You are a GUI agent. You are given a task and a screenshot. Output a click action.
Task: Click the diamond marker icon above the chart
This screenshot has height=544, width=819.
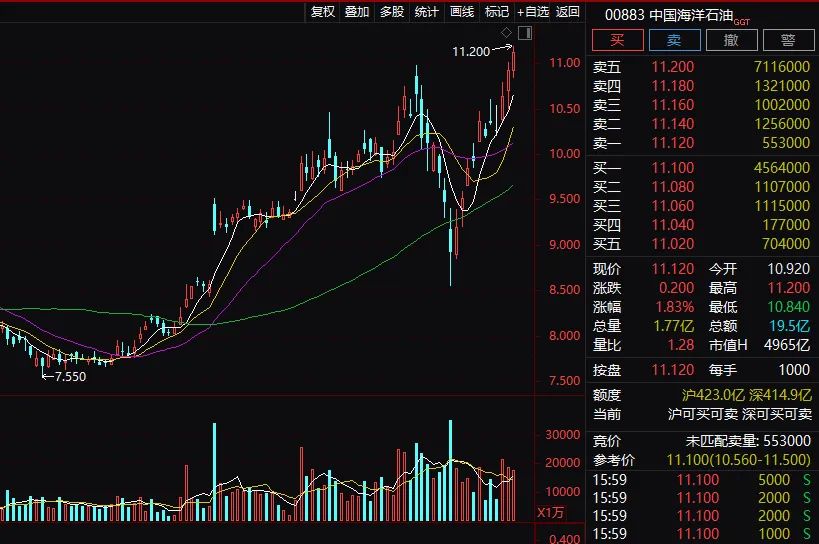tap(507, 33)
